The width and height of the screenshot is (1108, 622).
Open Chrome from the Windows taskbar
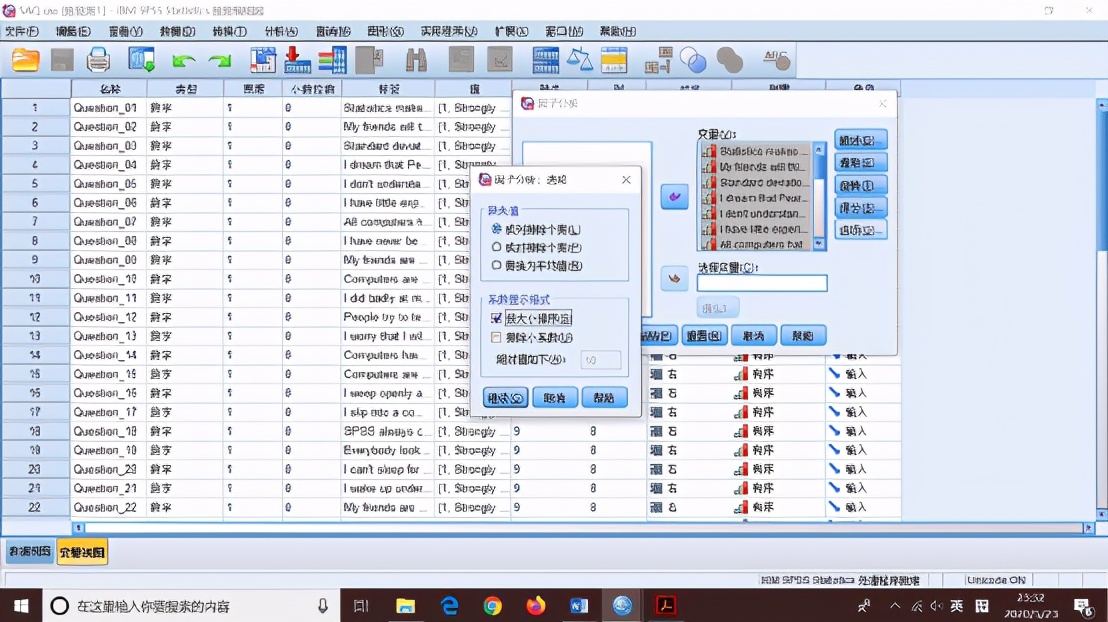(492, 606)
